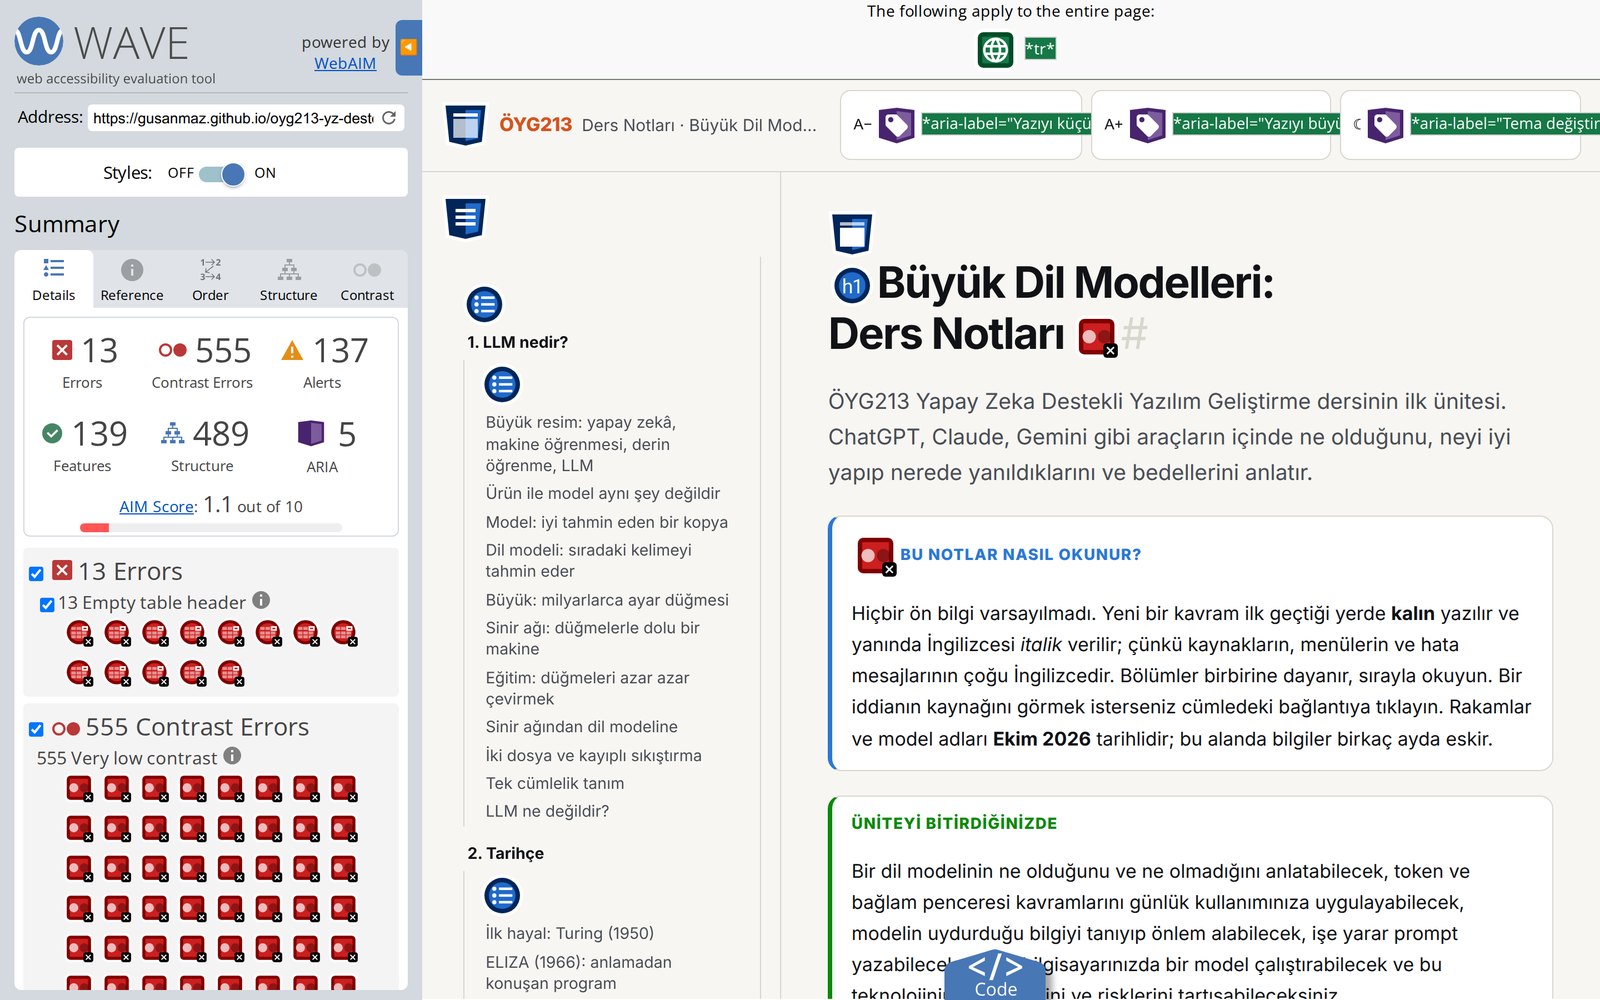Select the Details tab
The width and height of the screenshot is (1600, 1000).
tap(54, 279)
